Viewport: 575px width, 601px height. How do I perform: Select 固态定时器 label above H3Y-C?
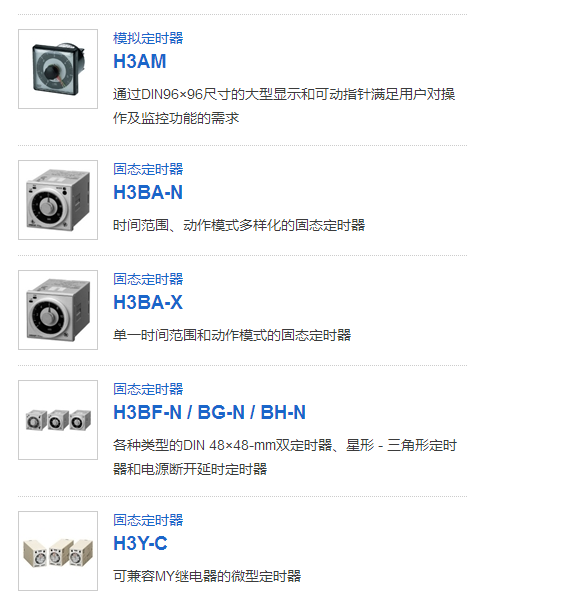(x=148, y=520)
